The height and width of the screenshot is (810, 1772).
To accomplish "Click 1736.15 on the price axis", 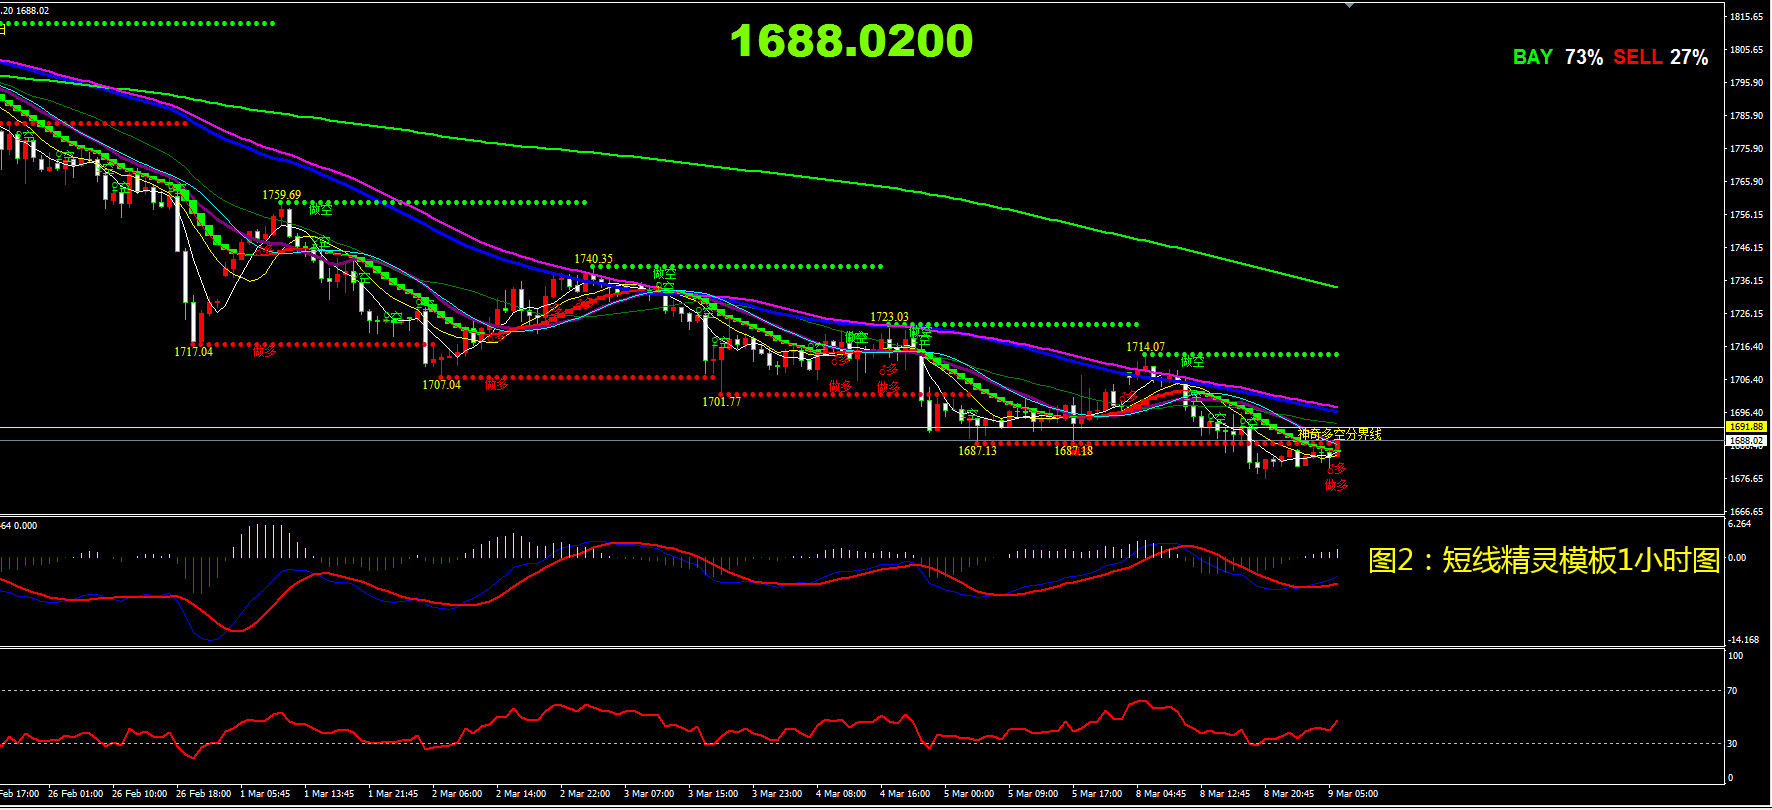I will tap(1747, 281).
